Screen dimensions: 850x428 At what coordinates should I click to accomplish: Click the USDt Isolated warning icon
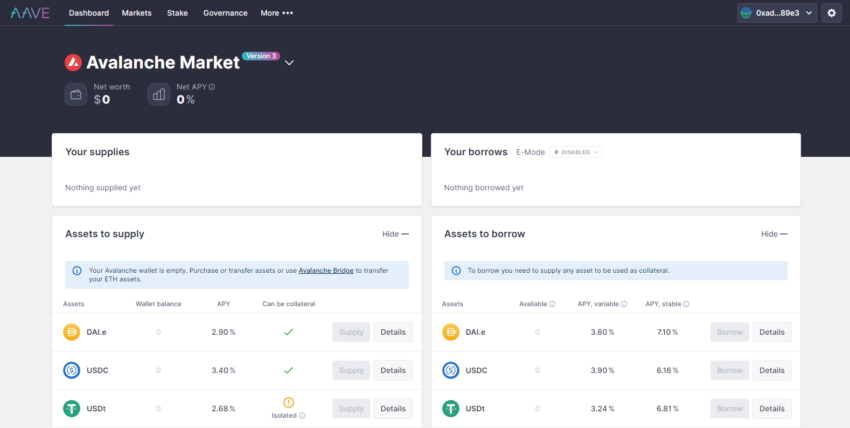pyautogui.click(x=288, y=403)
